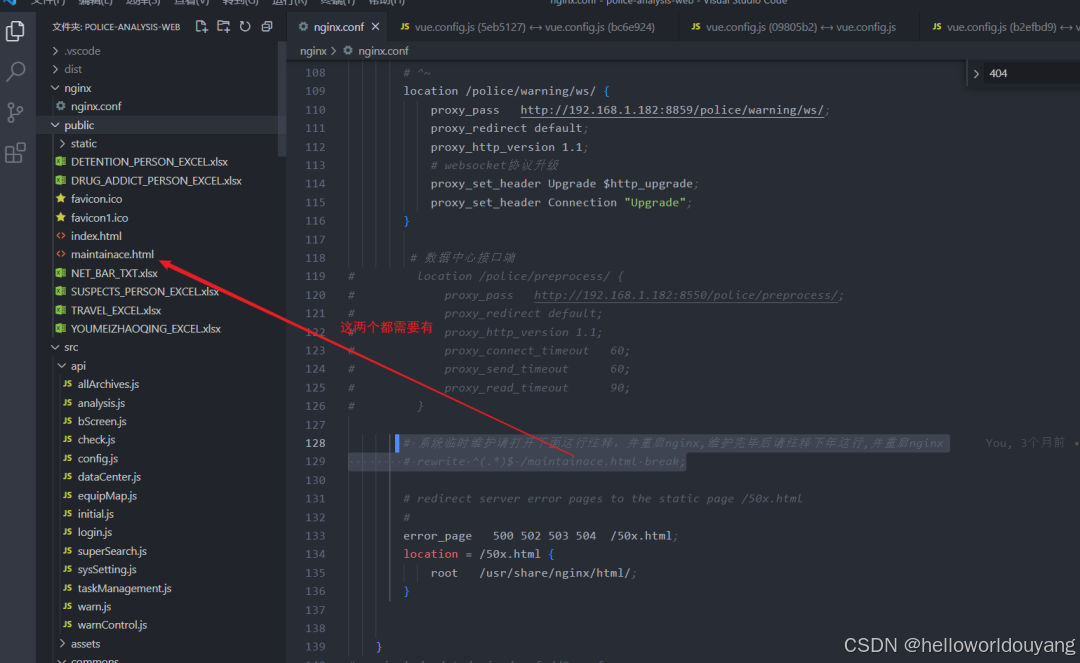
Task: Open vue.config.js (b2efbd9) diff tab
Action: click(x=1001, y=27)
